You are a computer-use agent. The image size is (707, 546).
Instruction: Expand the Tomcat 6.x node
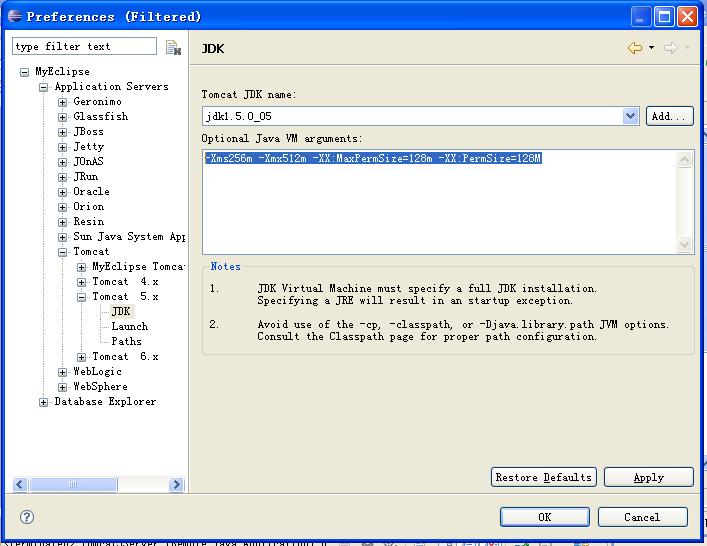pyautogui.click(x=81, y=357)
